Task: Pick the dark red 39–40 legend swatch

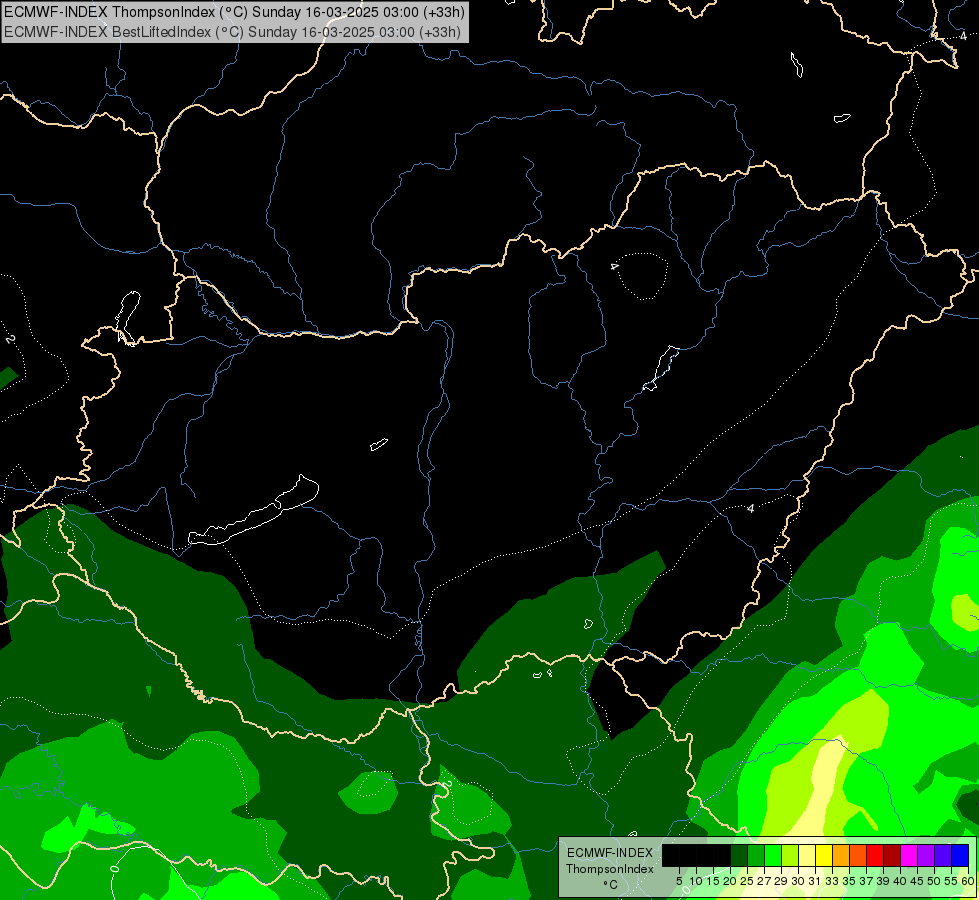Action: tap(892, 855)
